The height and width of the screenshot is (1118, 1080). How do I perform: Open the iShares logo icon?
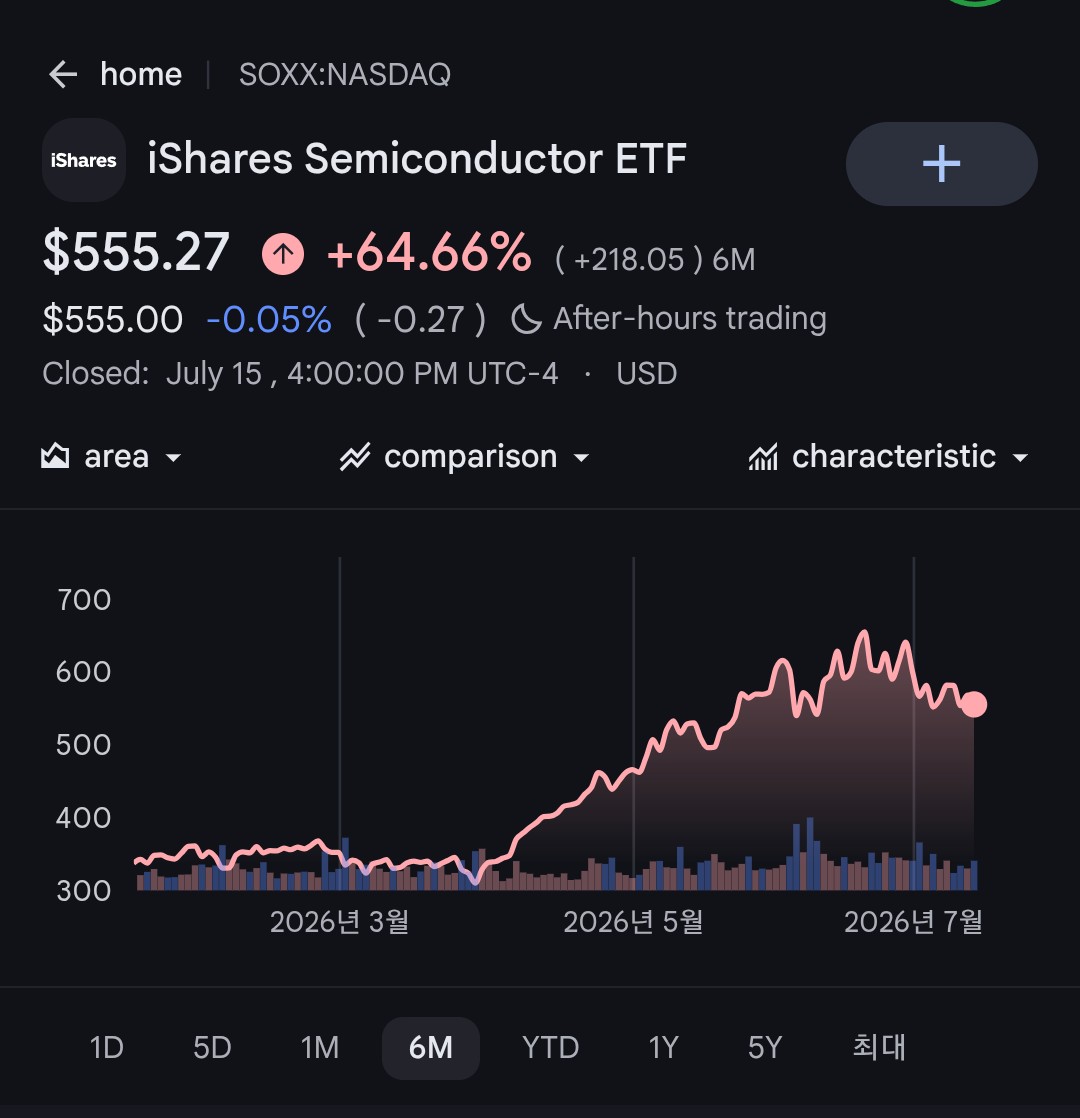click(84, 160)
